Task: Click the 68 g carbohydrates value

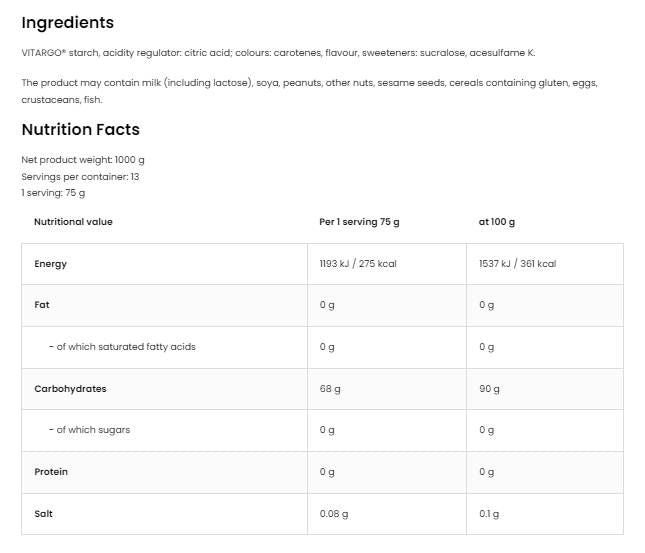Action: [x=330, y=388]
